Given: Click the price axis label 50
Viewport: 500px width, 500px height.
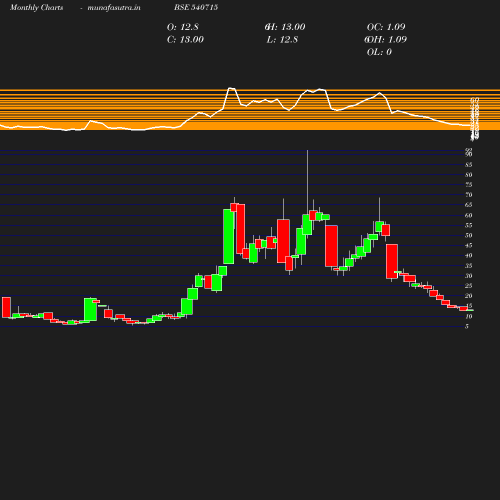Looking at the screenshot, I should [x=469, y=236].
